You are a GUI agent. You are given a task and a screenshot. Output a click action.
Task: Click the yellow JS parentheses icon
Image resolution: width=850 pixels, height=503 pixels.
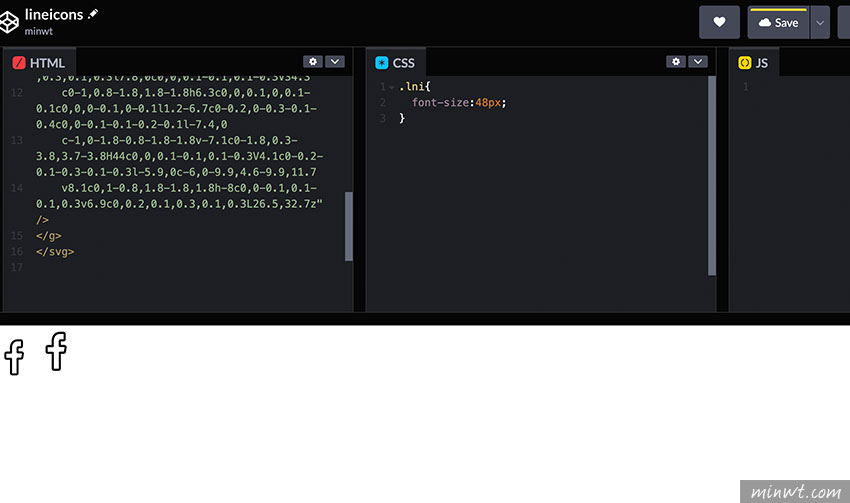(745, 63)
